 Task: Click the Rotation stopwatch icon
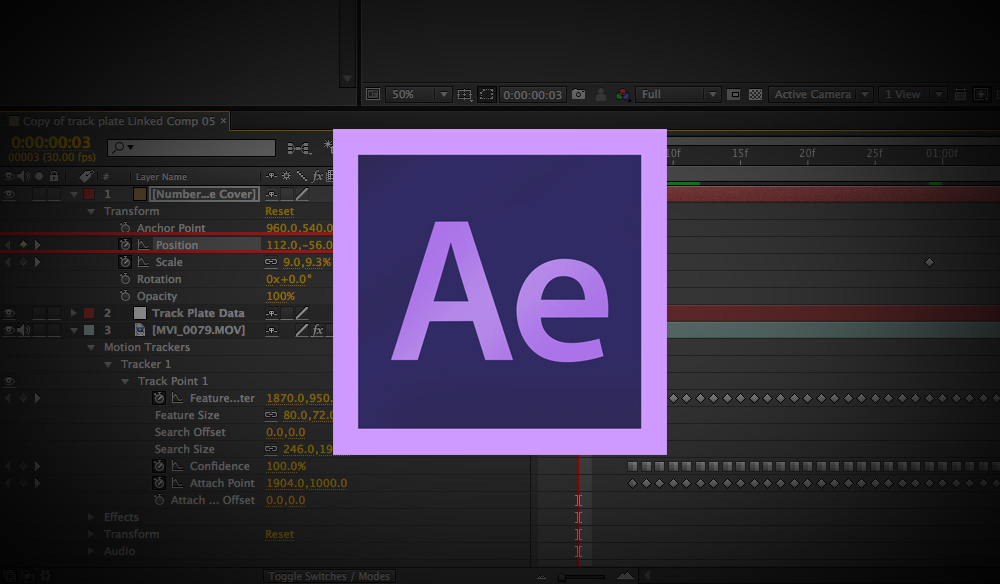(125, 279)
